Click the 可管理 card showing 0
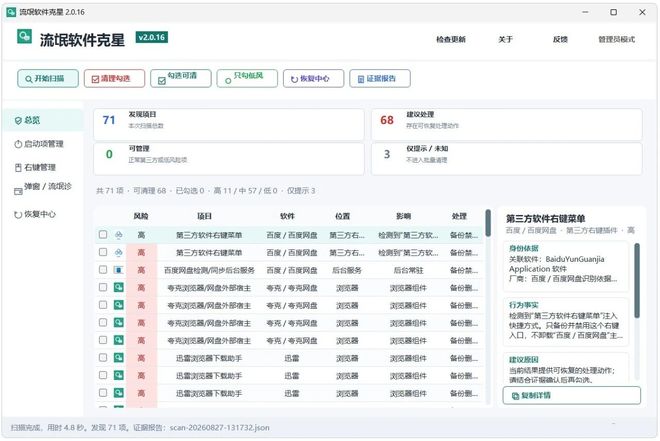This screenshot has width=660, height=441. pos(229,159)
